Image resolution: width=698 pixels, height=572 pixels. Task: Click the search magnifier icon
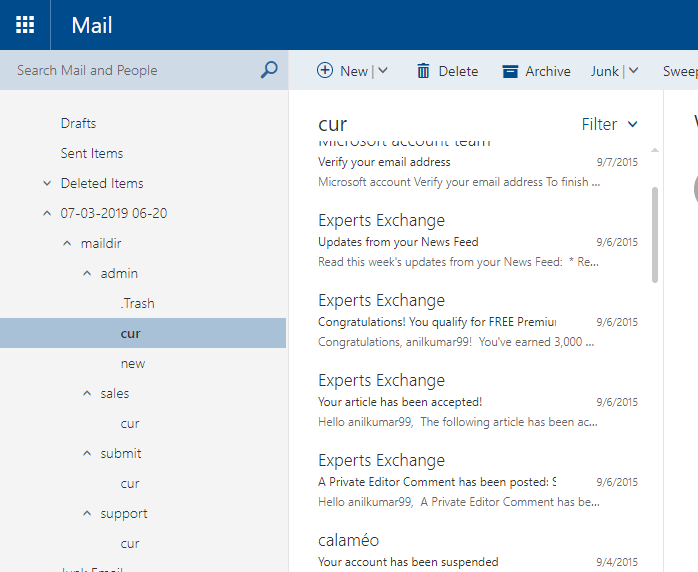pos(269,70)
